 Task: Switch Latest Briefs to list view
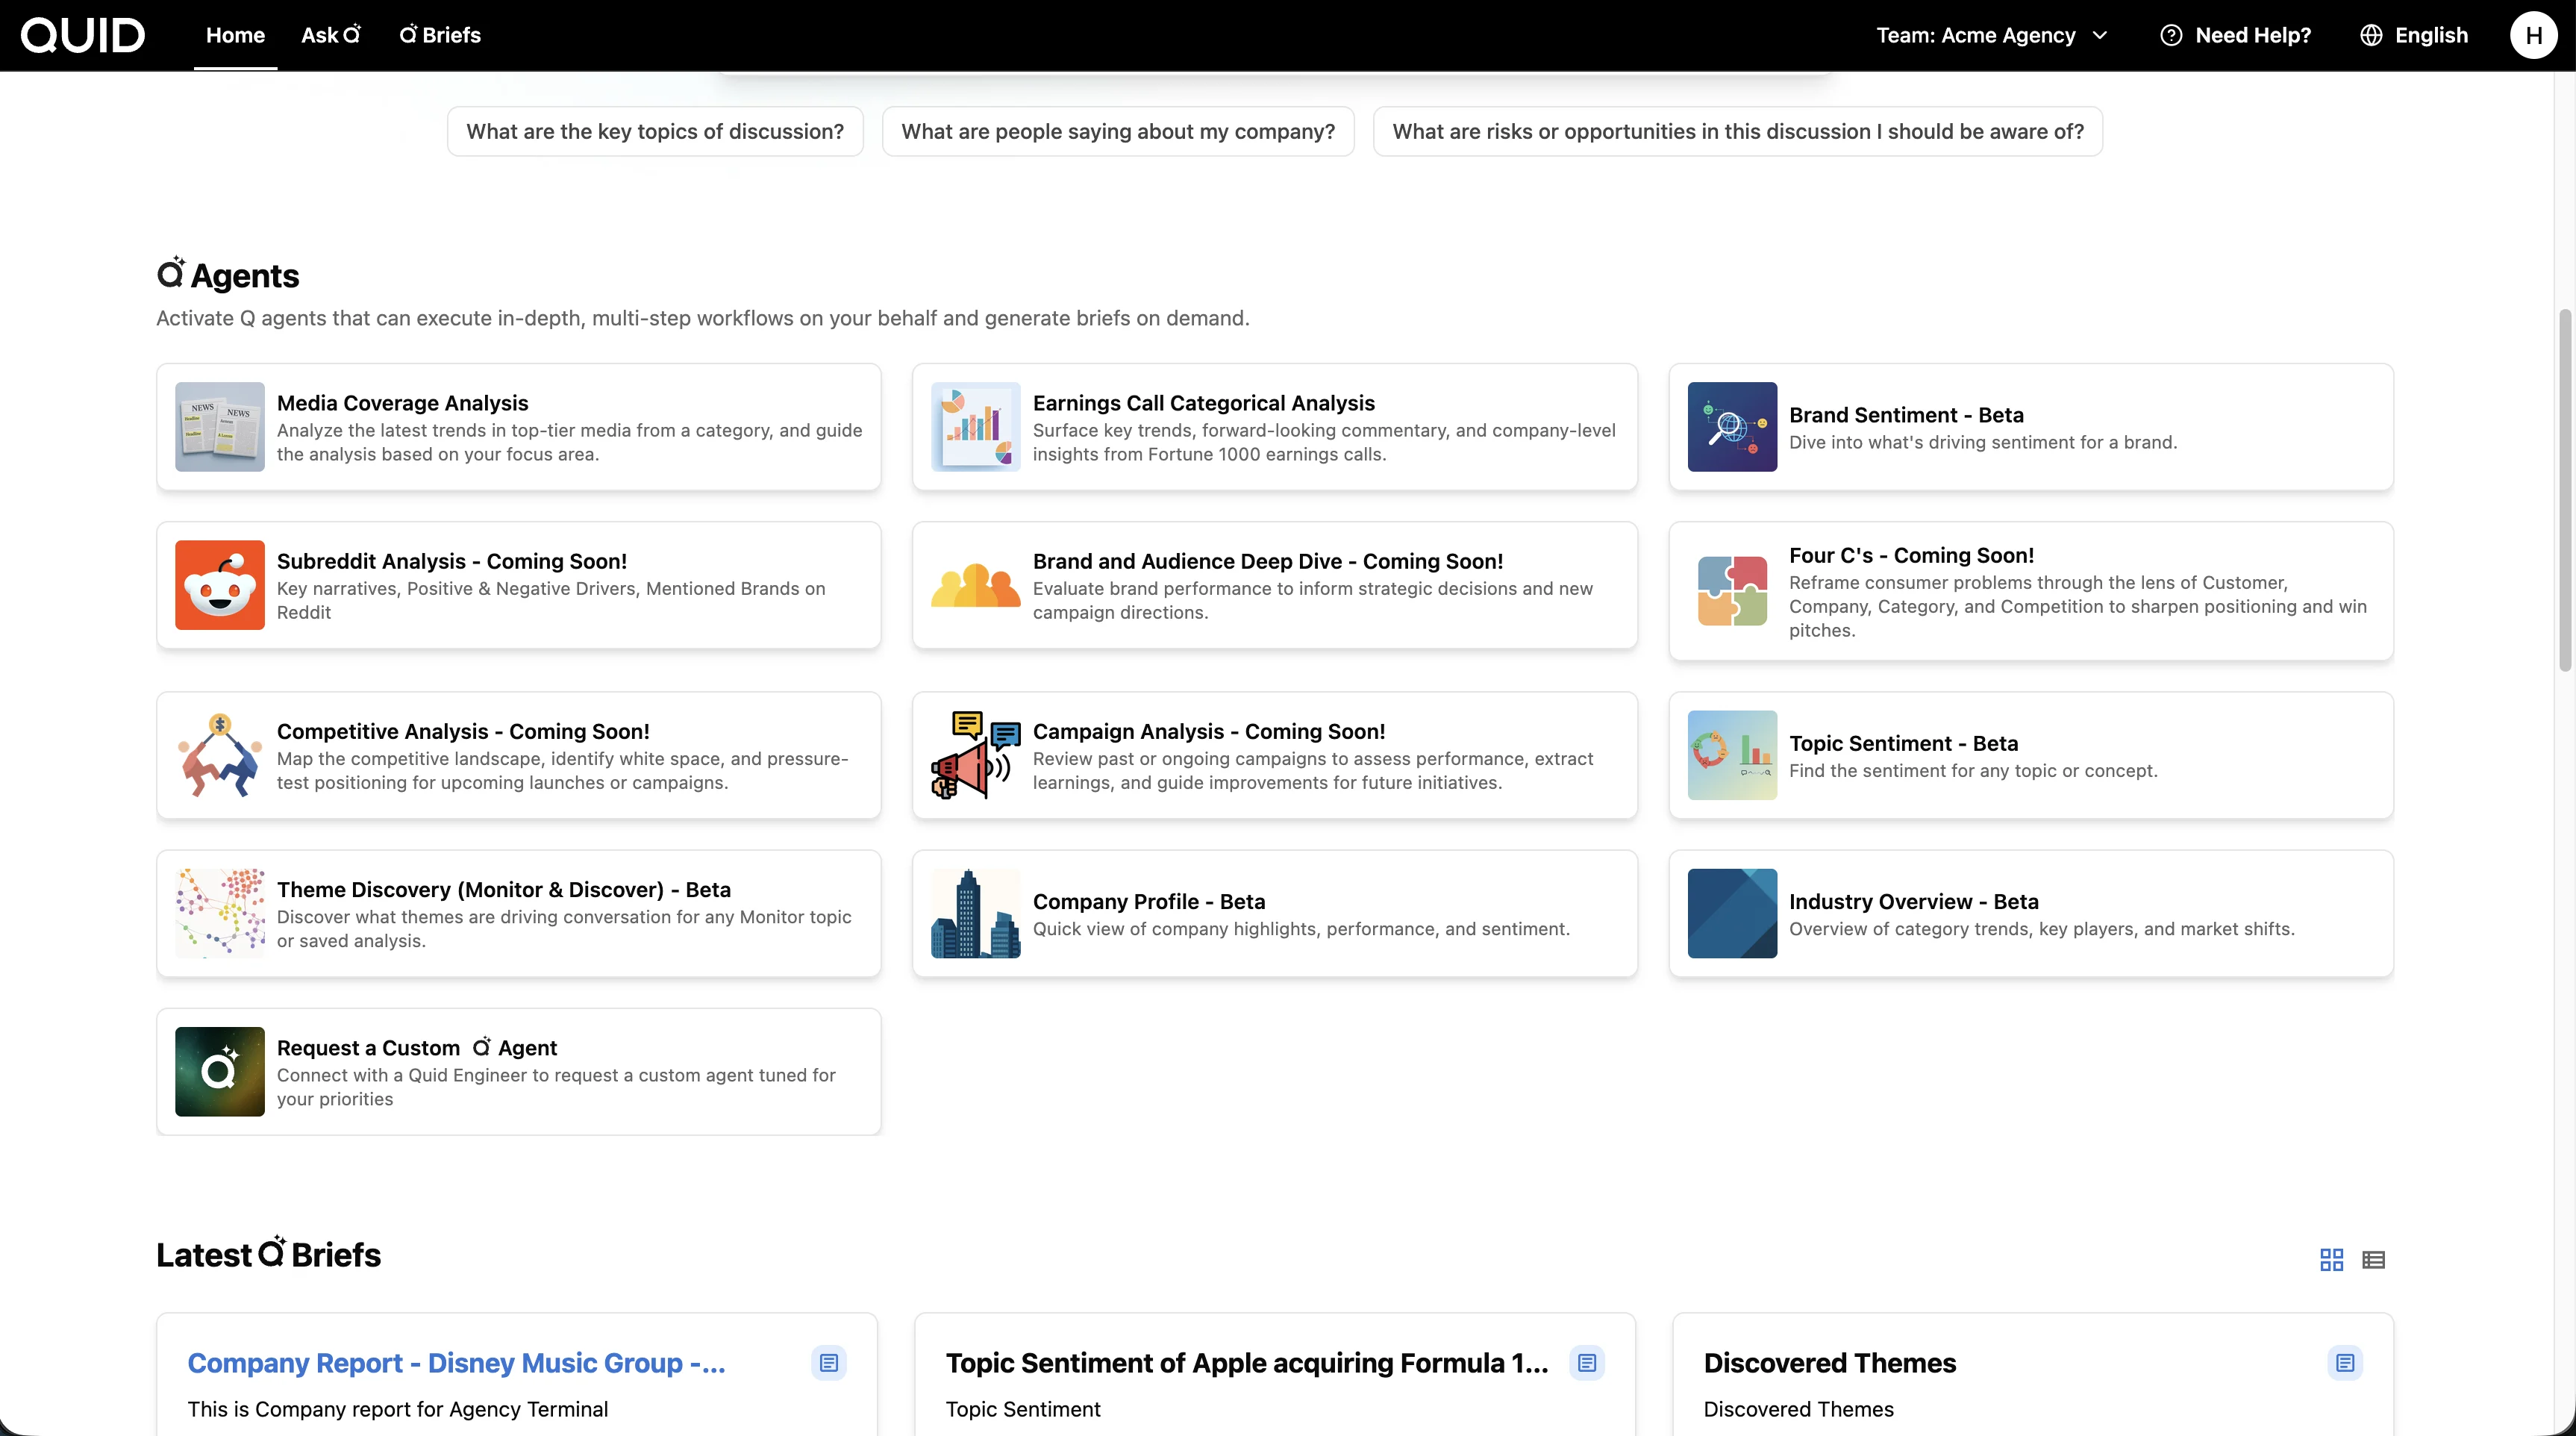2373,1260
